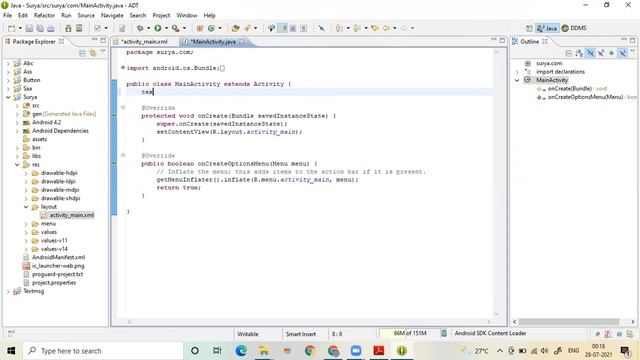Toggle Hide Static Members in Outline
640x360 pixels.
pos(601,53)
